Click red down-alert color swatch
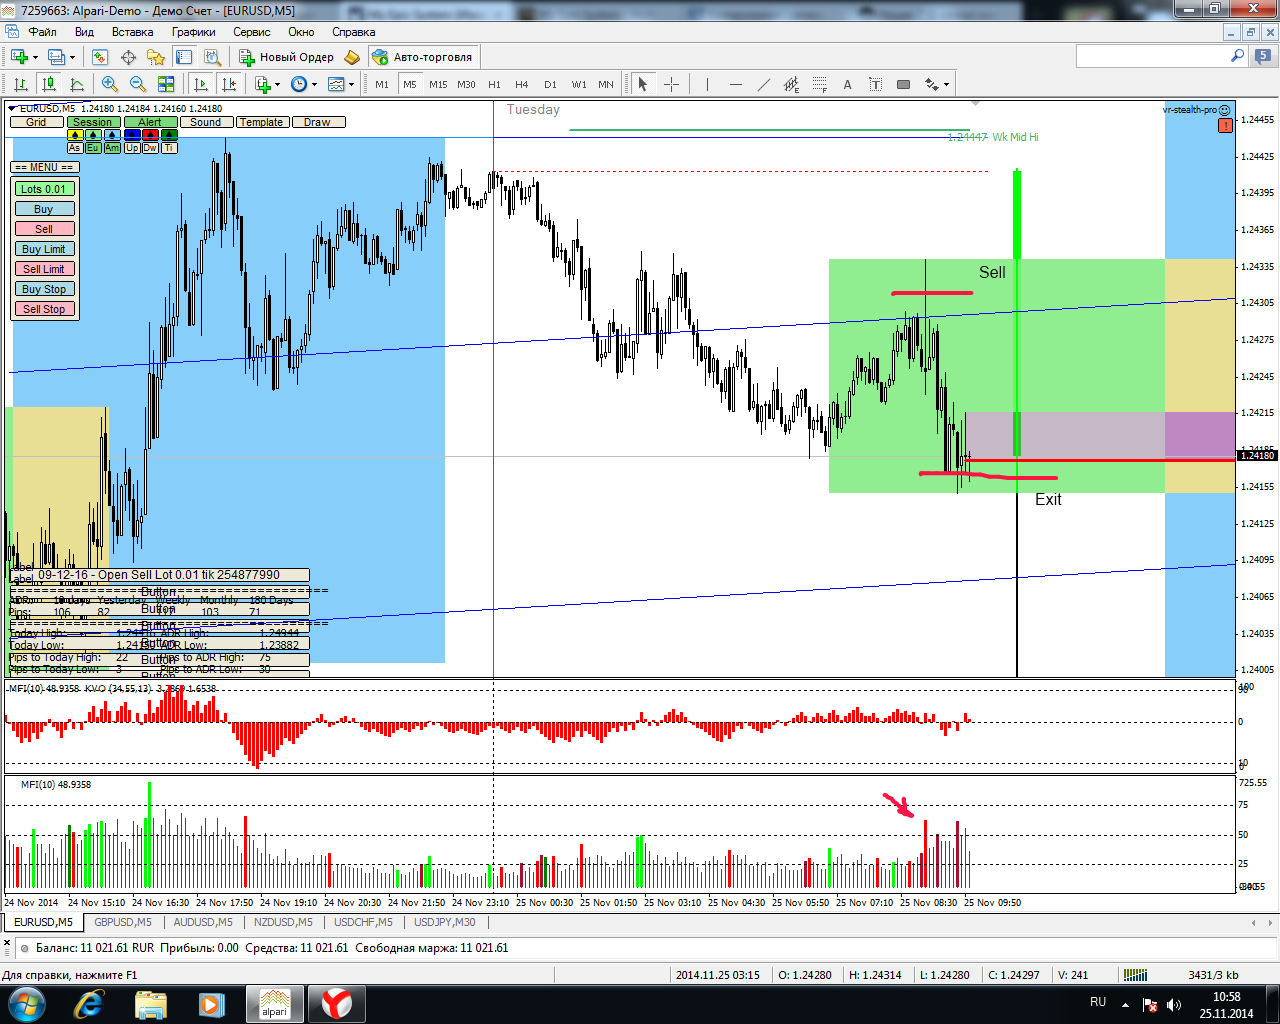The width and height of the screenshot is (1280, 1024). click(x=150, y=135)
